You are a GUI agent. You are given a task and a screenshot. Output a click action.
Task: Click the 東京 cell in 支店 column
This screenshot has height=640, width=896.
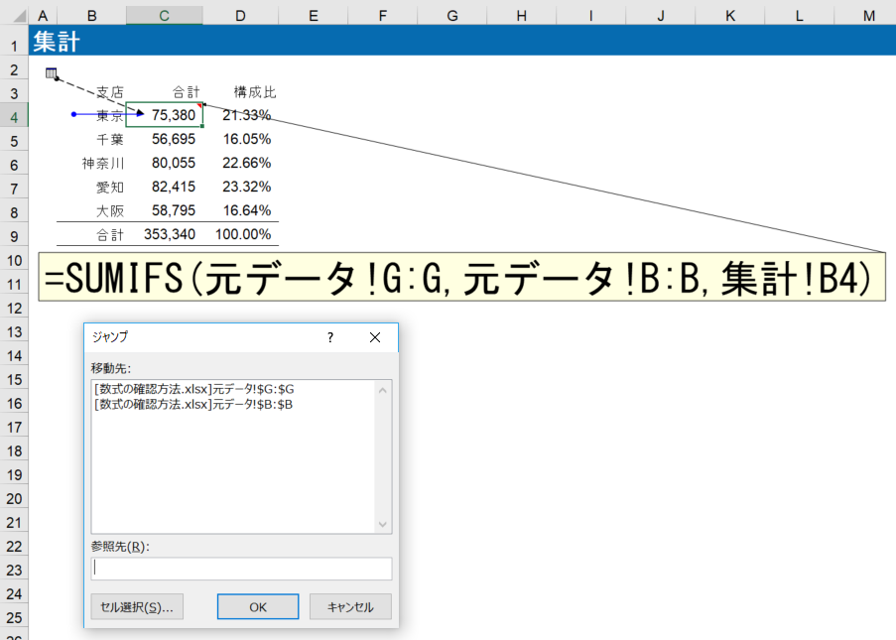click(x=109, y=115)
